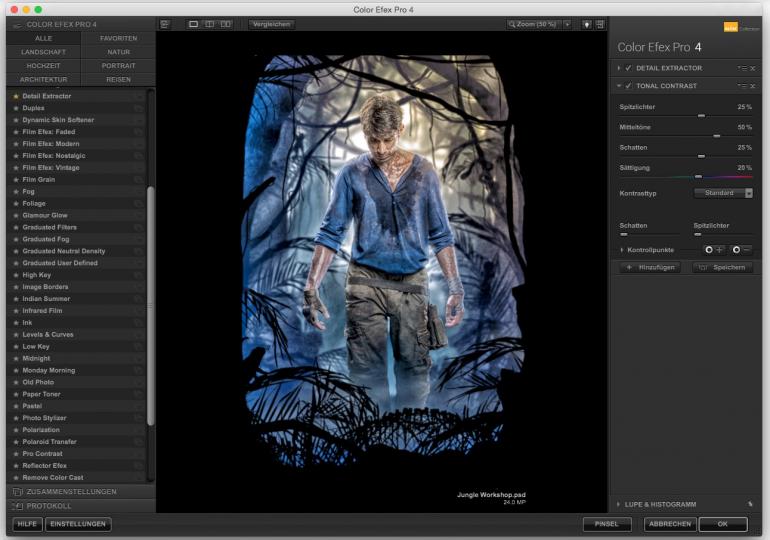Click the pin icon beside Lupe & Histogramm
The height and width of the screenshot is (540, 770).
(750, 504)
